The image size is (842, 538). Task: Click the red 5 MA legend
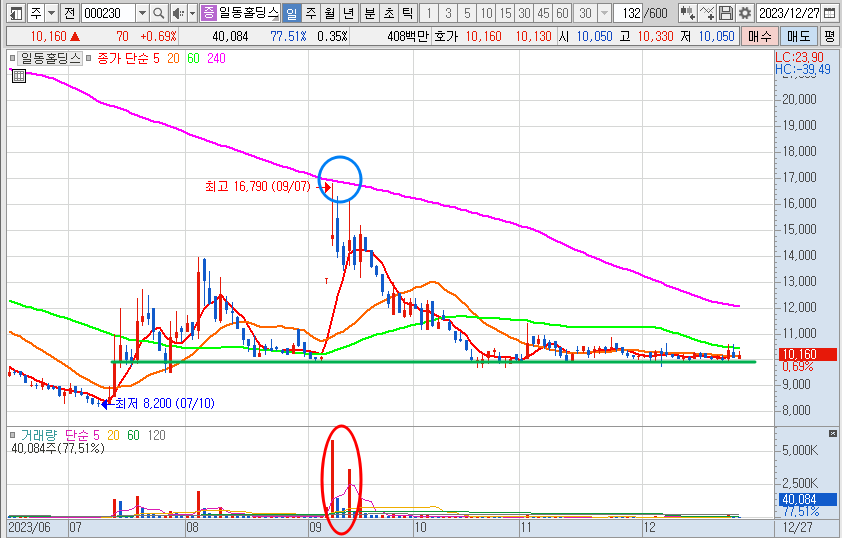(x=156, y=58)
